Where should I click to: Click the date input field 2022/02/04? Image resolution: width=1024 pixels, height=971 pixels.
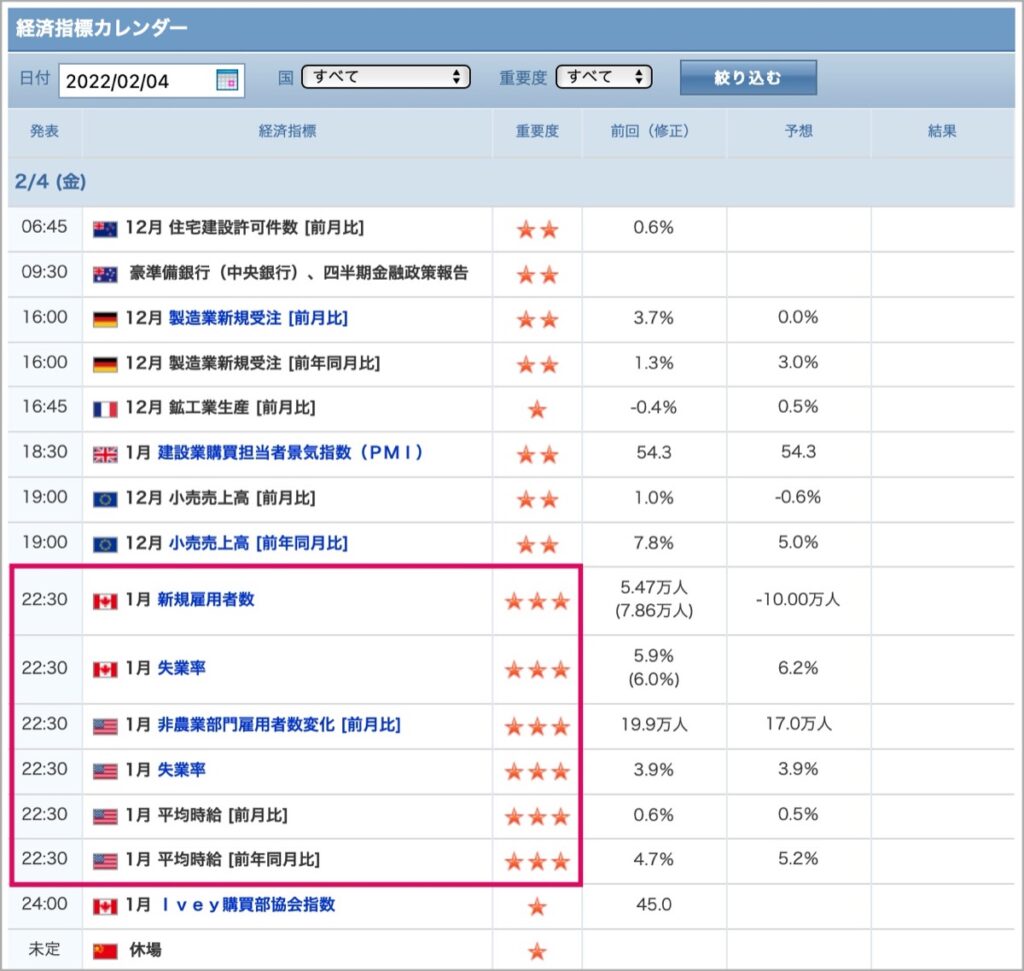pyautogui.click(x=152, y=80)
